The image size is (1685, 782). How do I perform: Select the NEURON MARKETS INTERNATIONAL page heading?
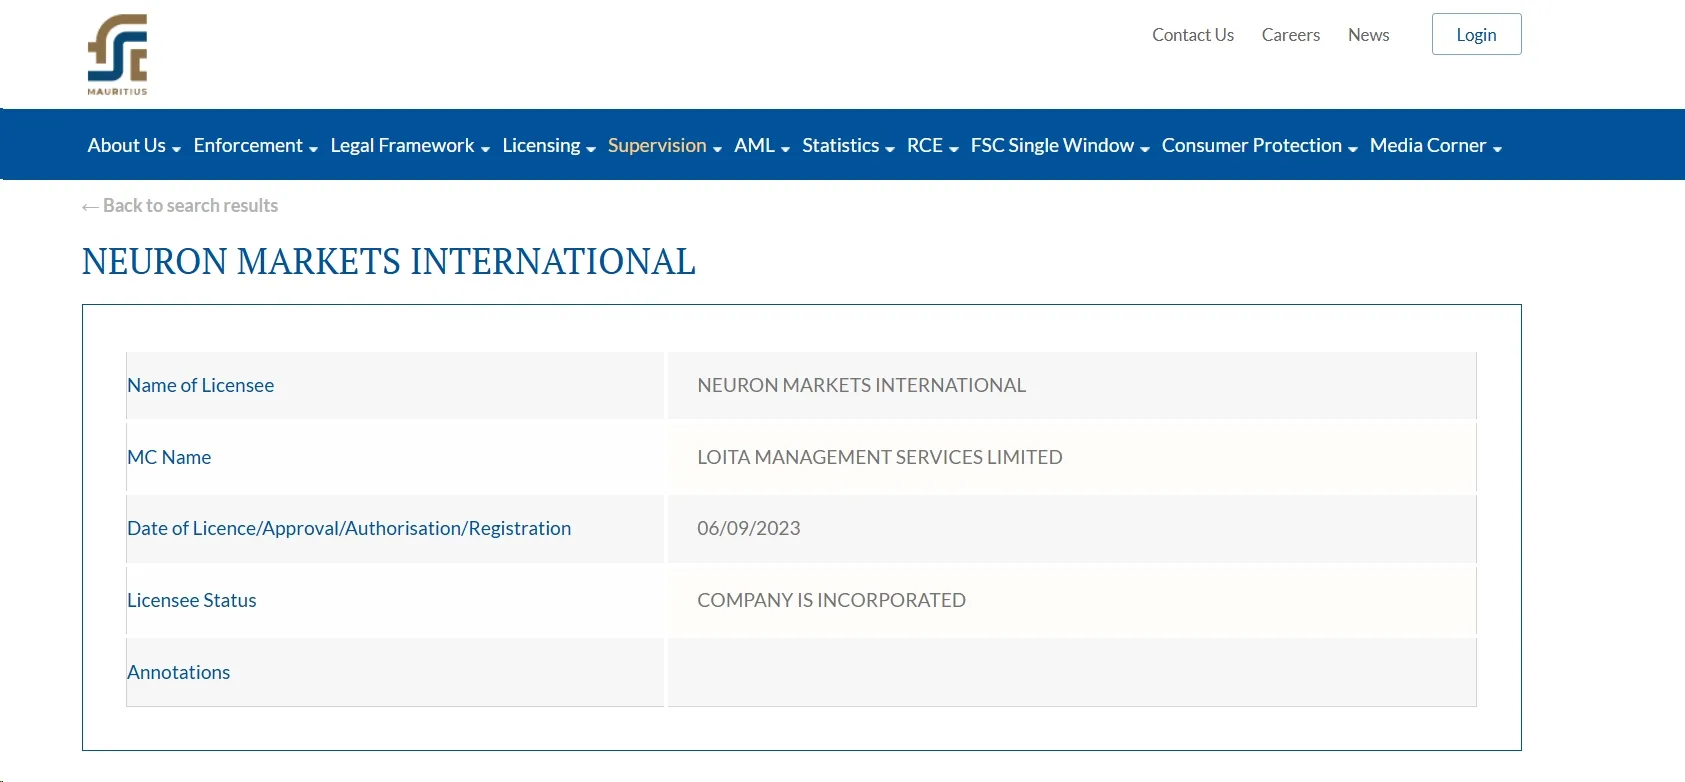[x=389, y=262]
